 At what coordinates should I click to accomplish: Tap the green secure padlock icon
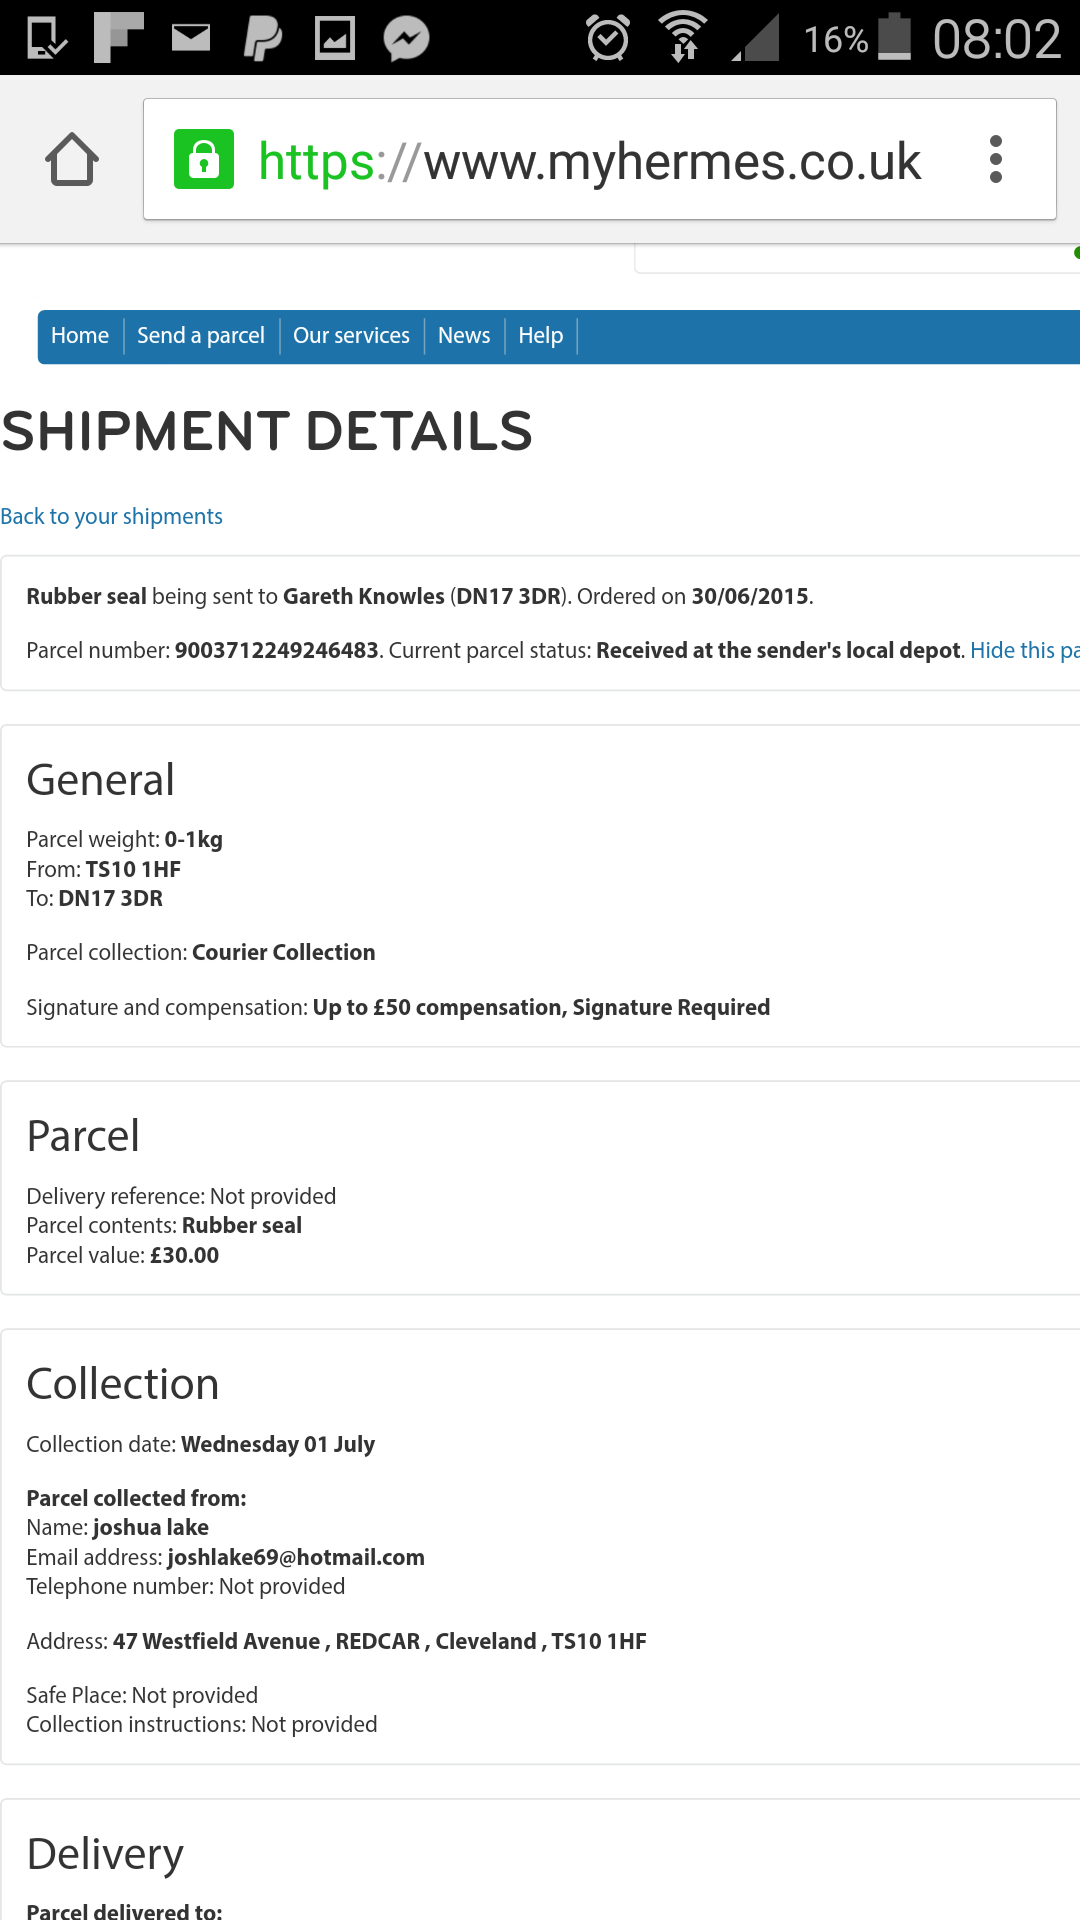click(204, 160)
